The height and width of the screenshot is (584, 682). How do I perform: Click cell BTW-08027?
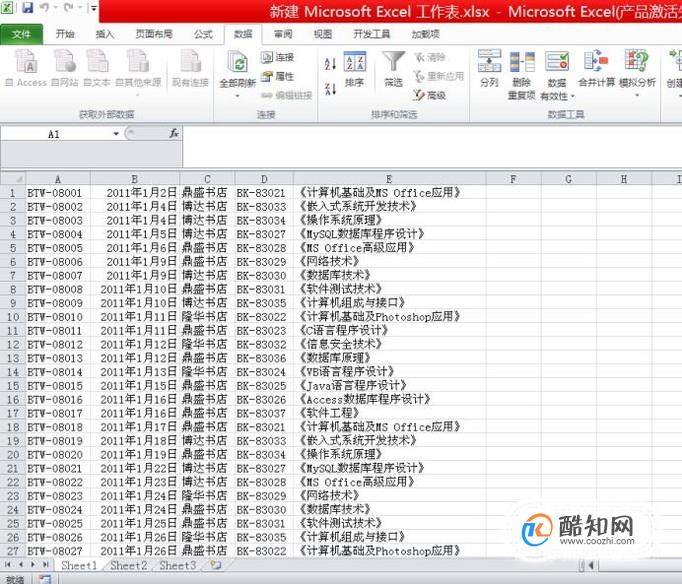click(x=58, y=551)
